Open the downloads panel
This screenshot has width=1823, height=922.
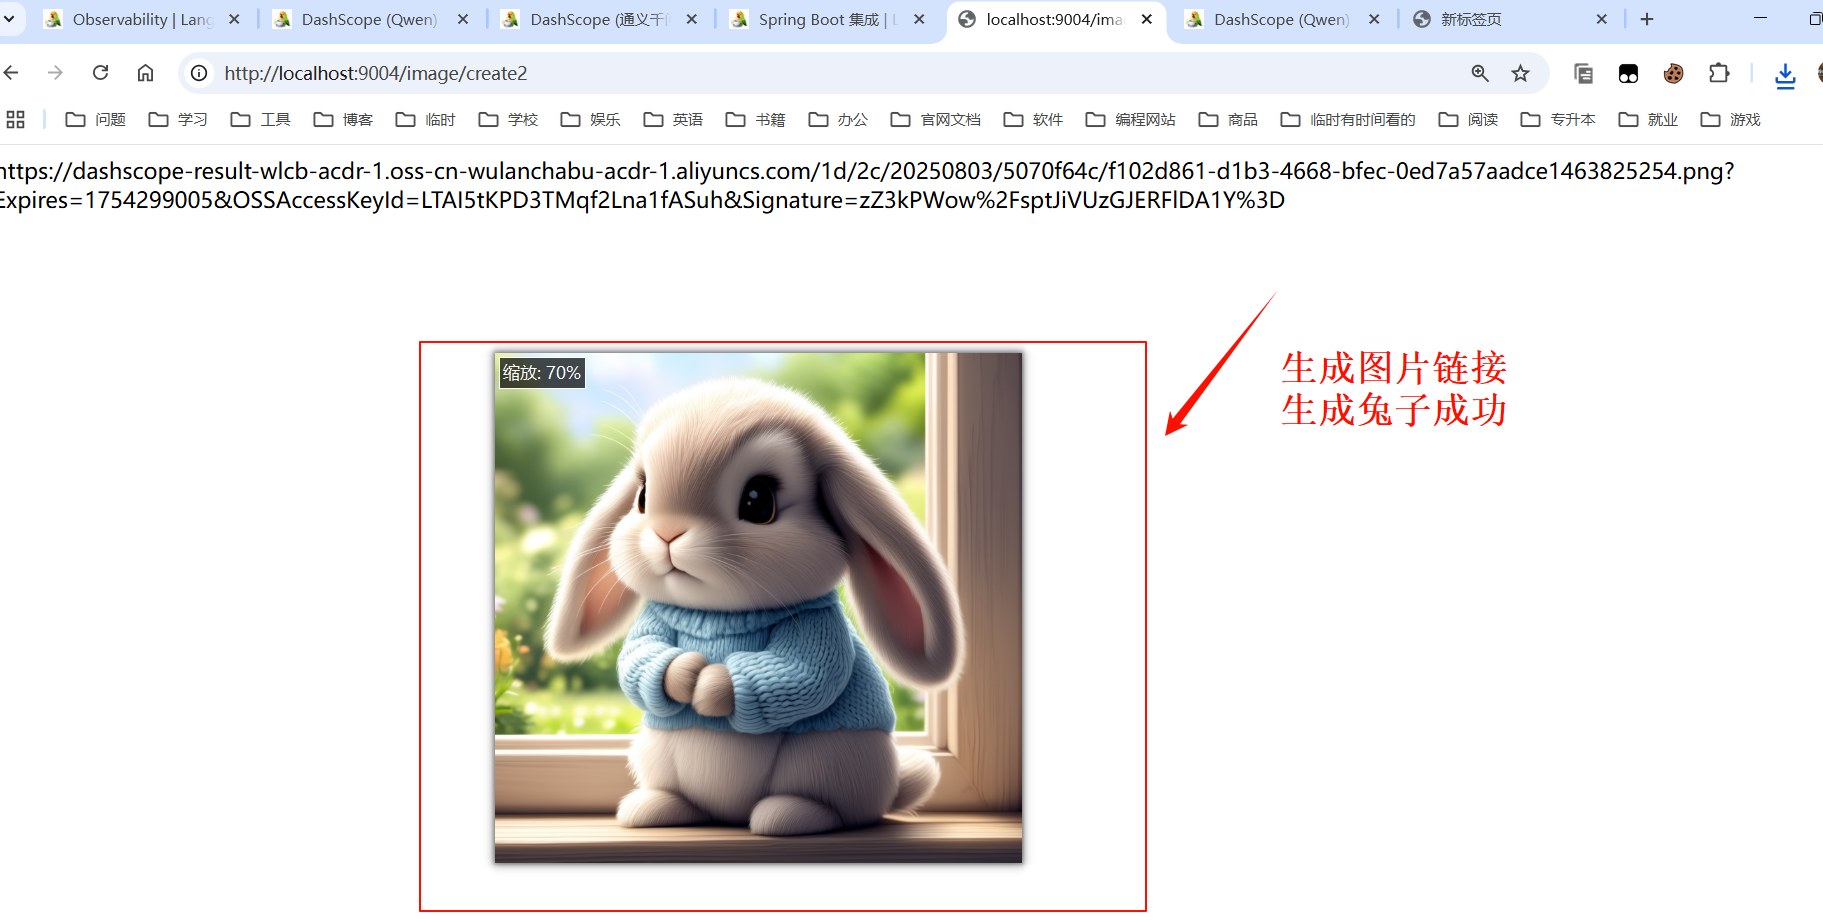(x=1785, y=75)
